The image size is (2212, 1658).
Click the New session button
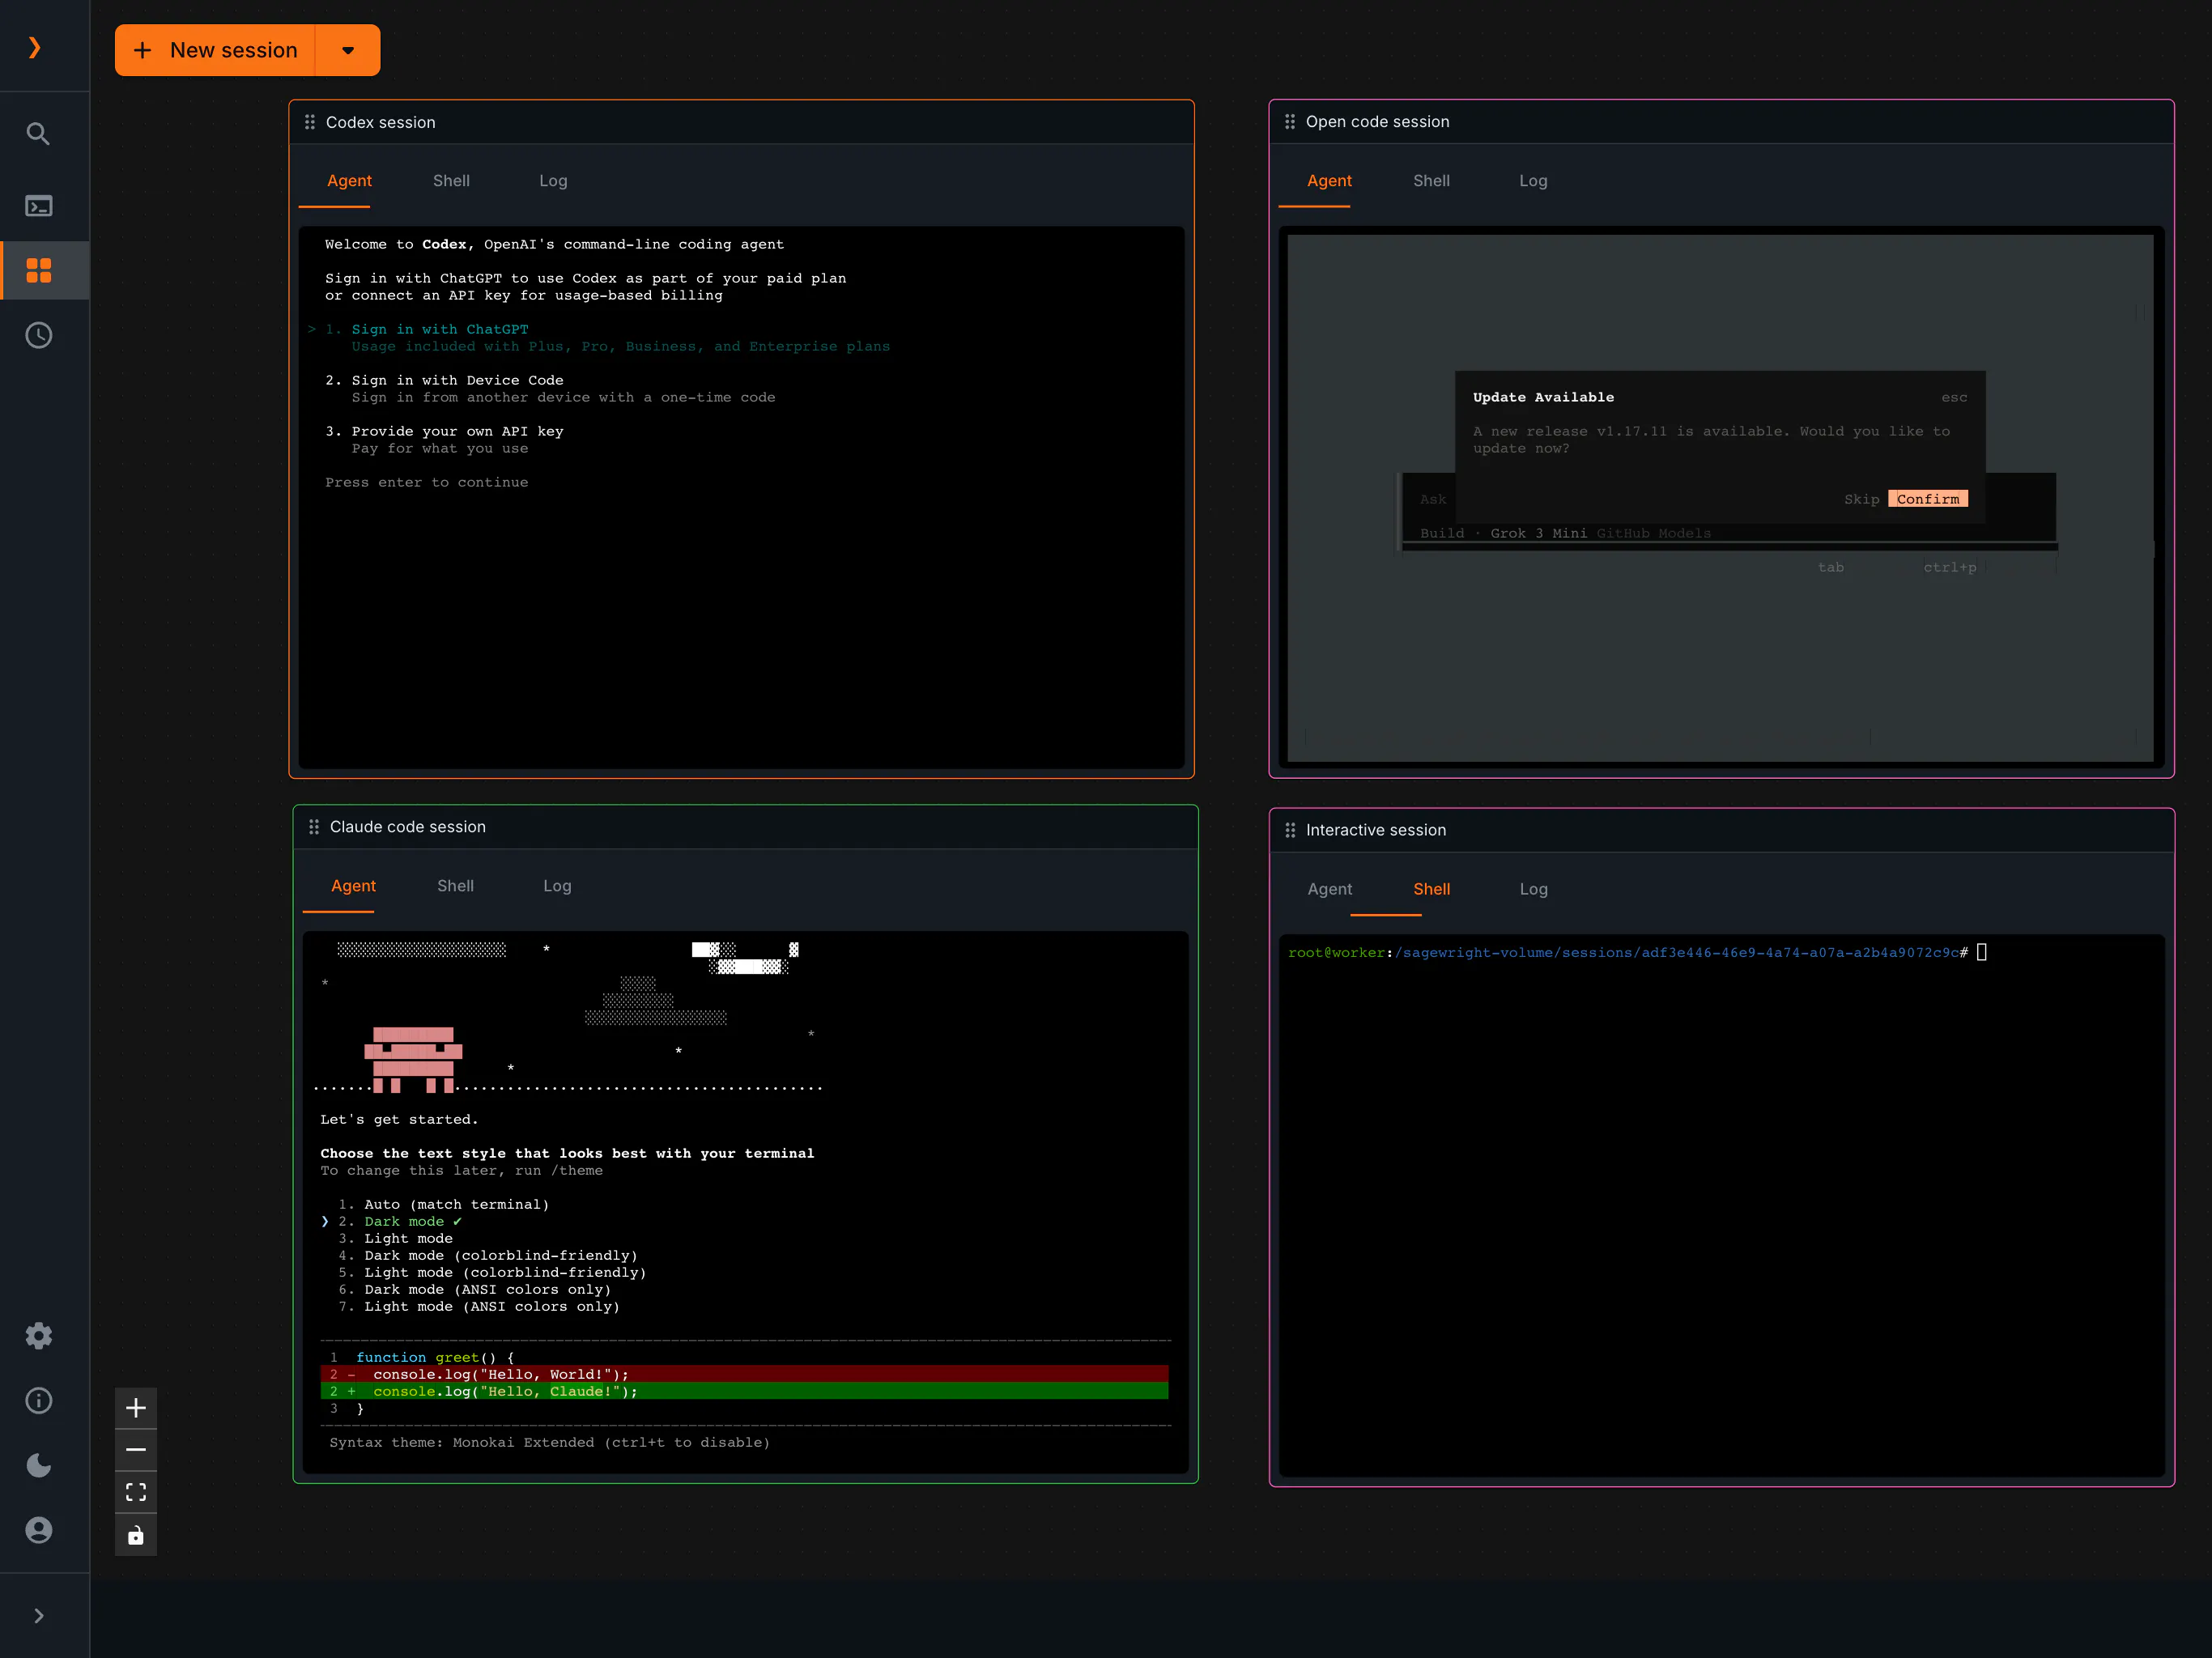[215, 50]
